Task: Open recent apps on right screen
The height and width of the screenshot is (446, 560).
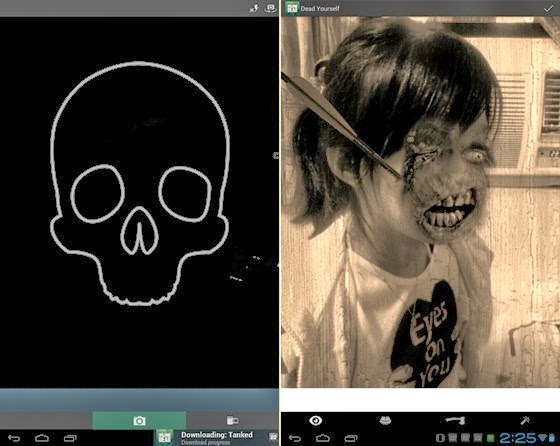Action: coord(351,438)
